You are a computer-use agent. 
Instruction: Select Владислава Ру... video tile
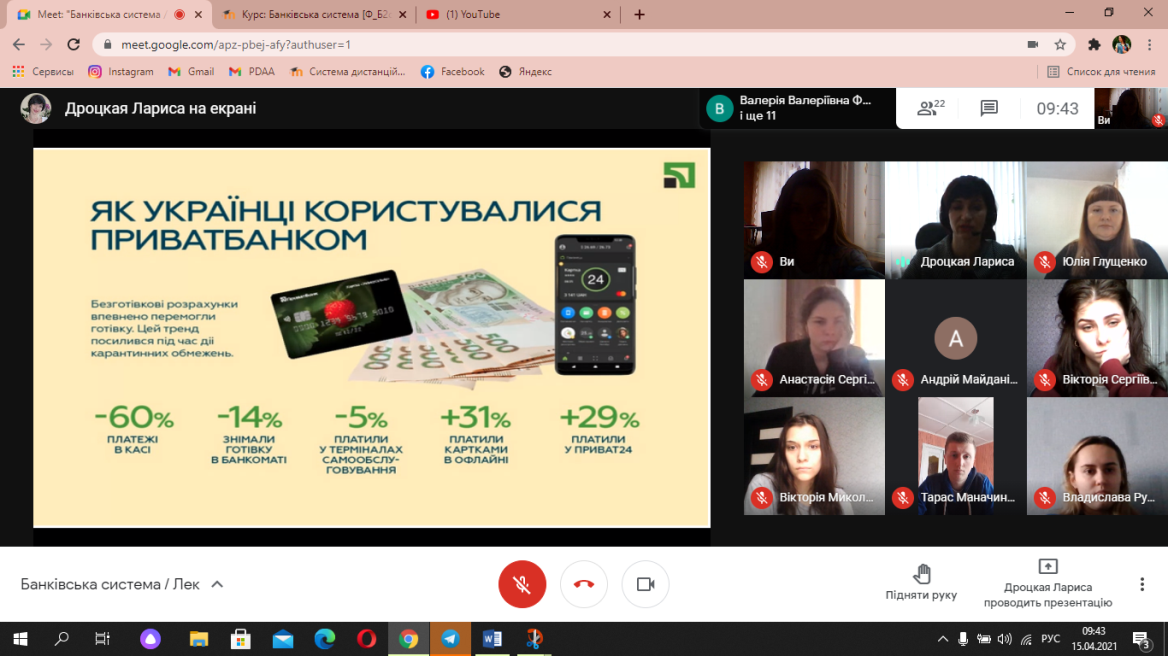pos(1097,456)
